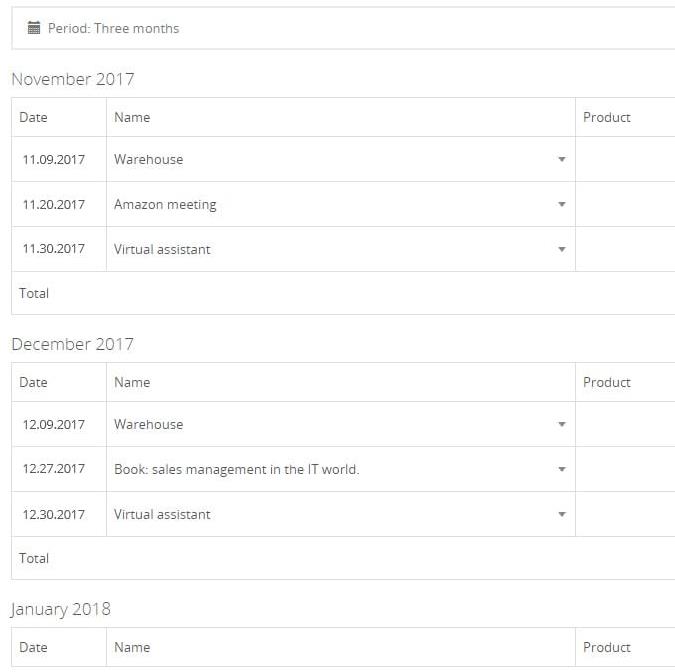Select the 11.09.2017 date cell
The height and width of the screenshot is (672, 675).
54,159
